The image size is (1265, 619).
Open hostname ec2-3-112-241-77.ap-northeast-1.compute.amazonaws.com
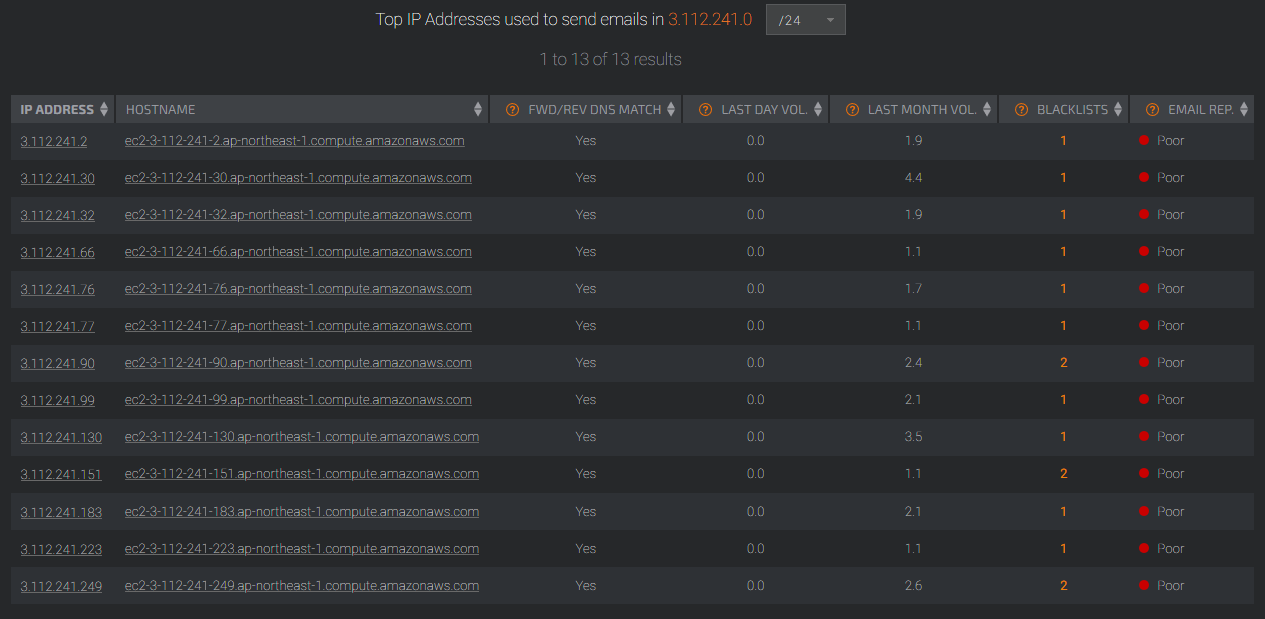tap(298, 326)
